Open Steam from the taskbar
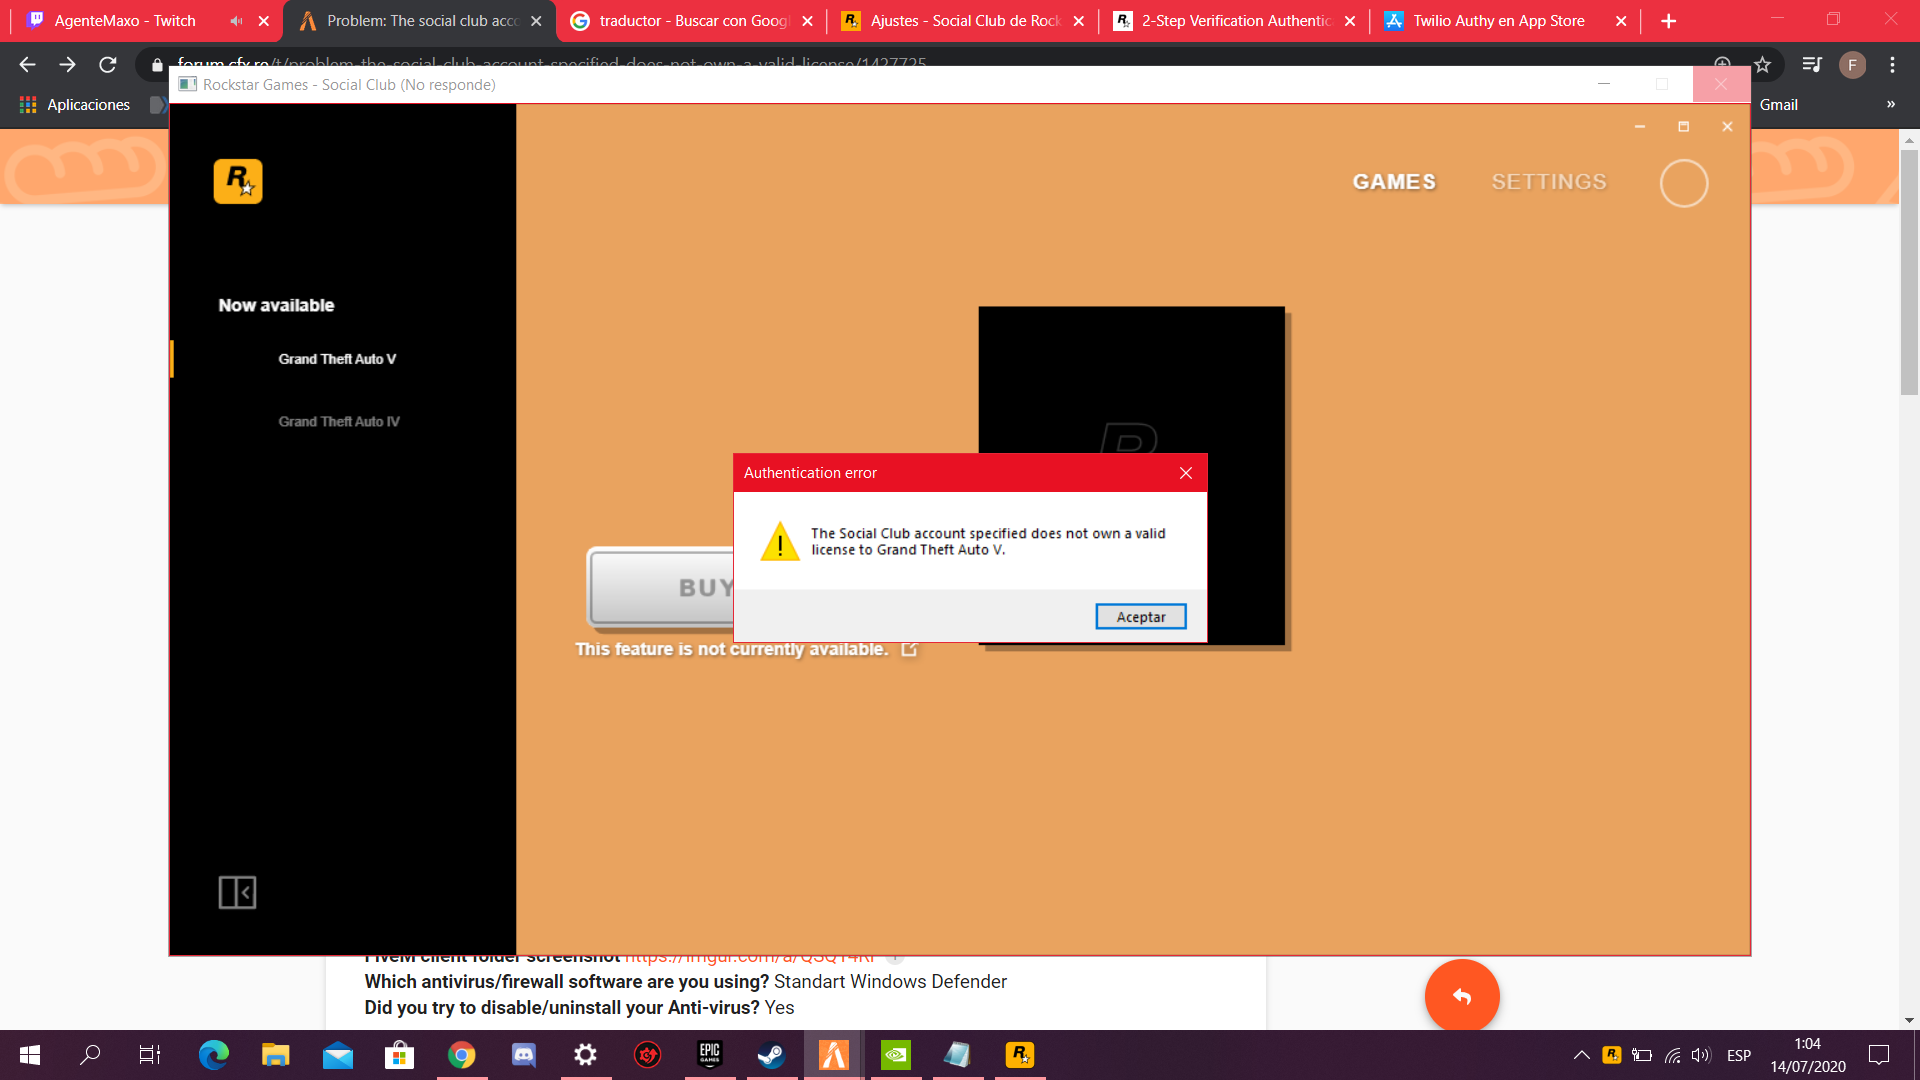Screen dimensions: 1920x1080 [x=772, y=1055]
